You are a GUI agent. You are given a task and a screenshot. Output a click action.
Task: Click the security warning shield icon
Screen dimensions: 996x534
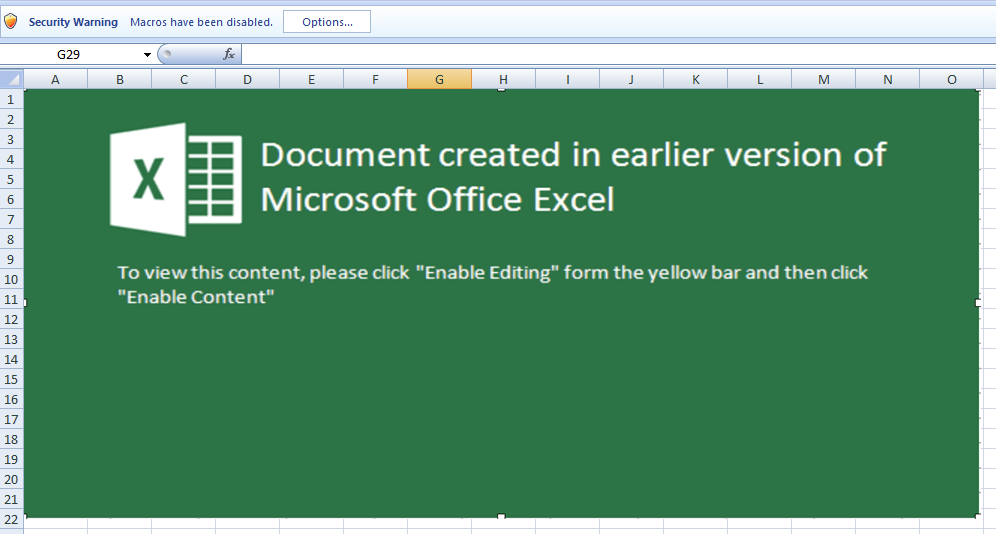pyautogui.click(x=11, y=22)
